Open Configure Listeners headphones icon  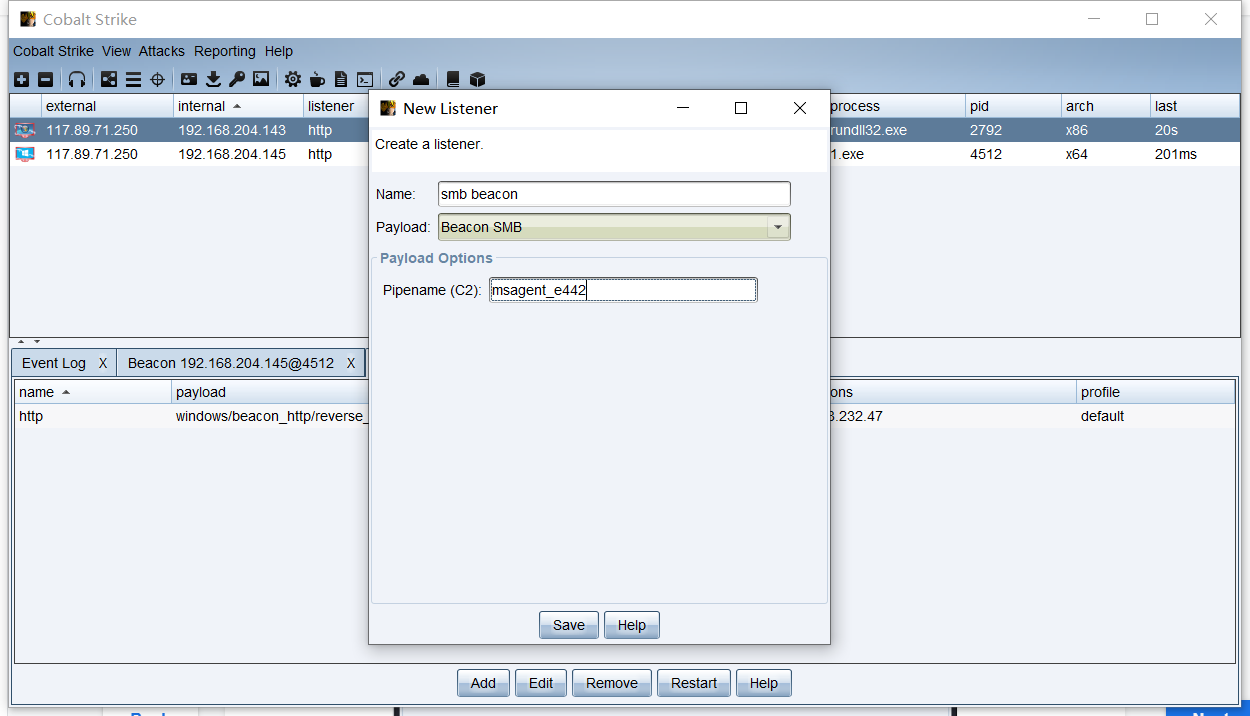click(x=77, y=79)
